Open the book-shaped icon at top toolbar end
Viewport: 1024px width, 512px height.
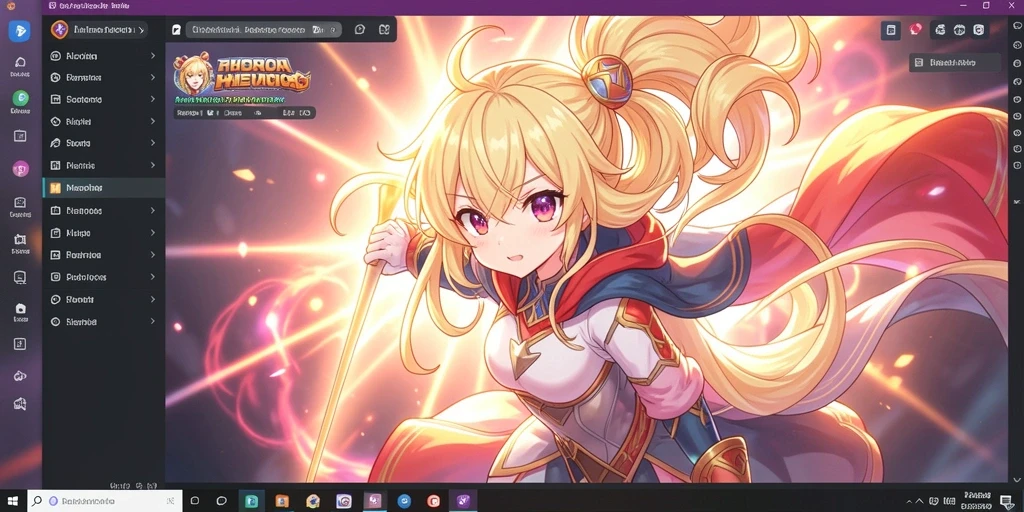click(x=384, y=29)
